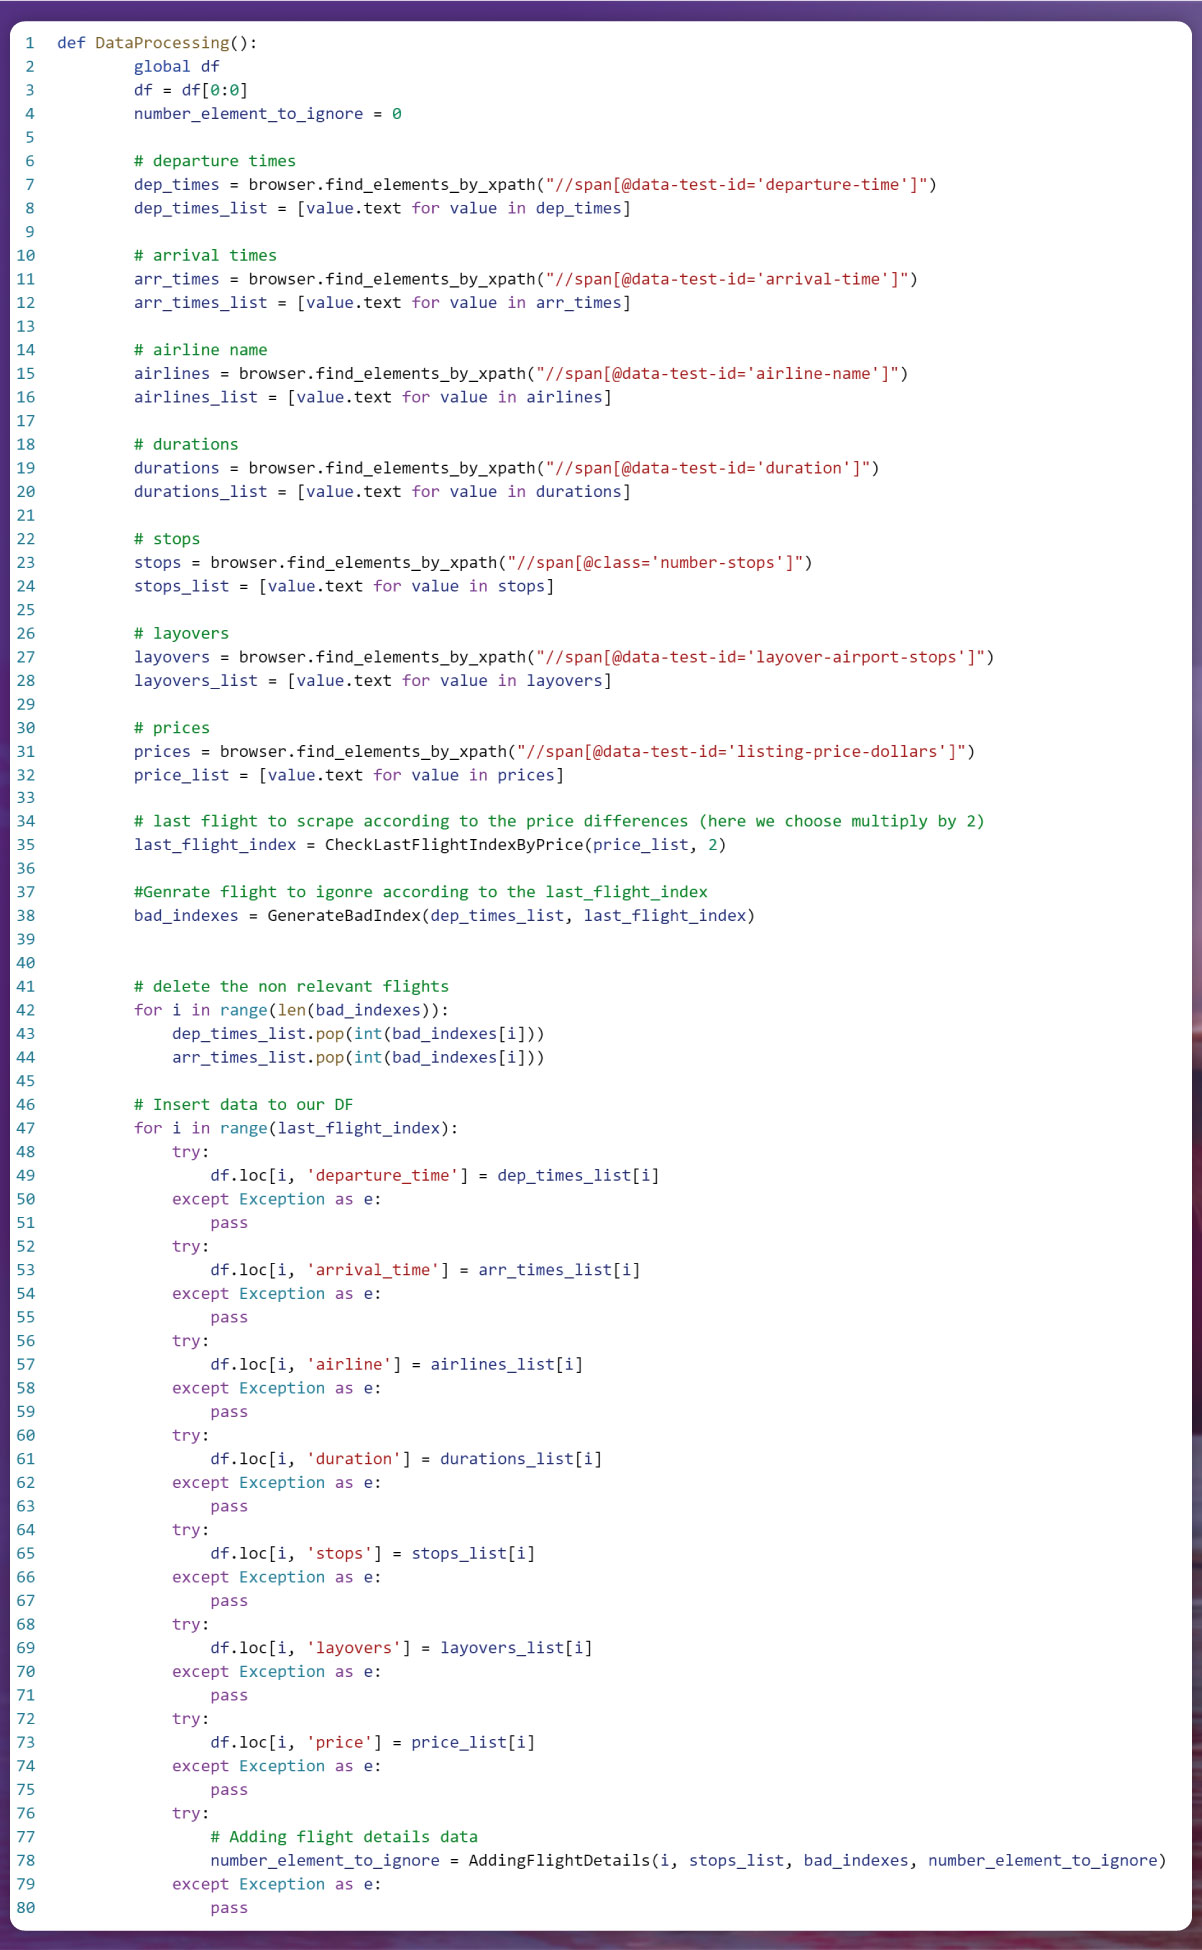
Task: Select the text "global df" on line 2
Action: click(177, 67)
